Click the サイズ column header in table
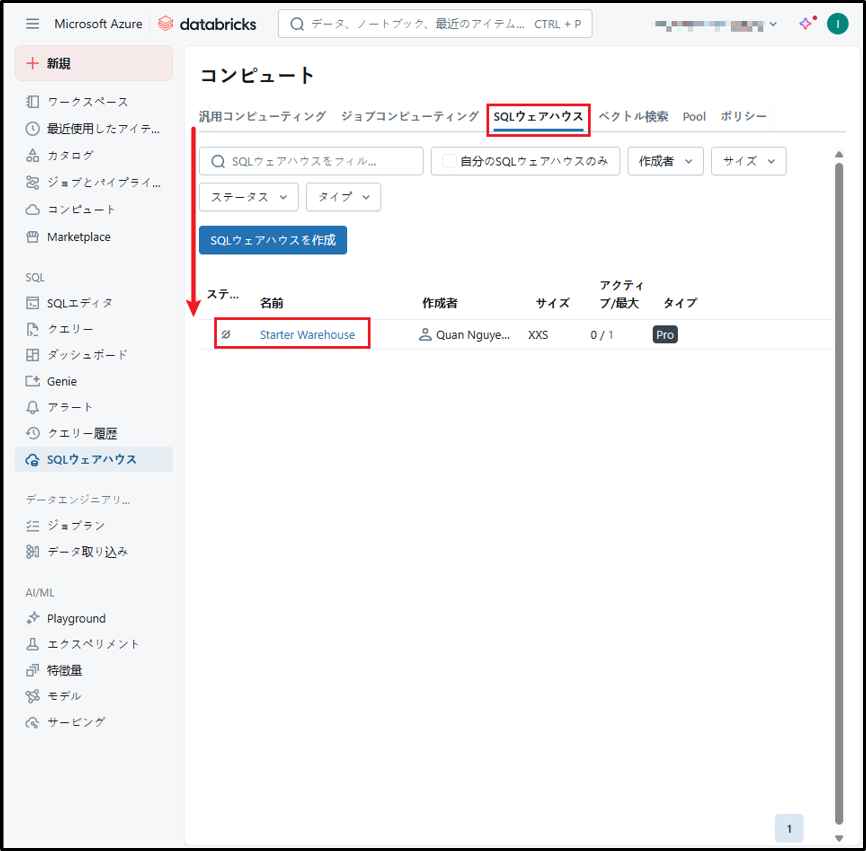This screenshot has width=866, height=851. coord(552,303)
